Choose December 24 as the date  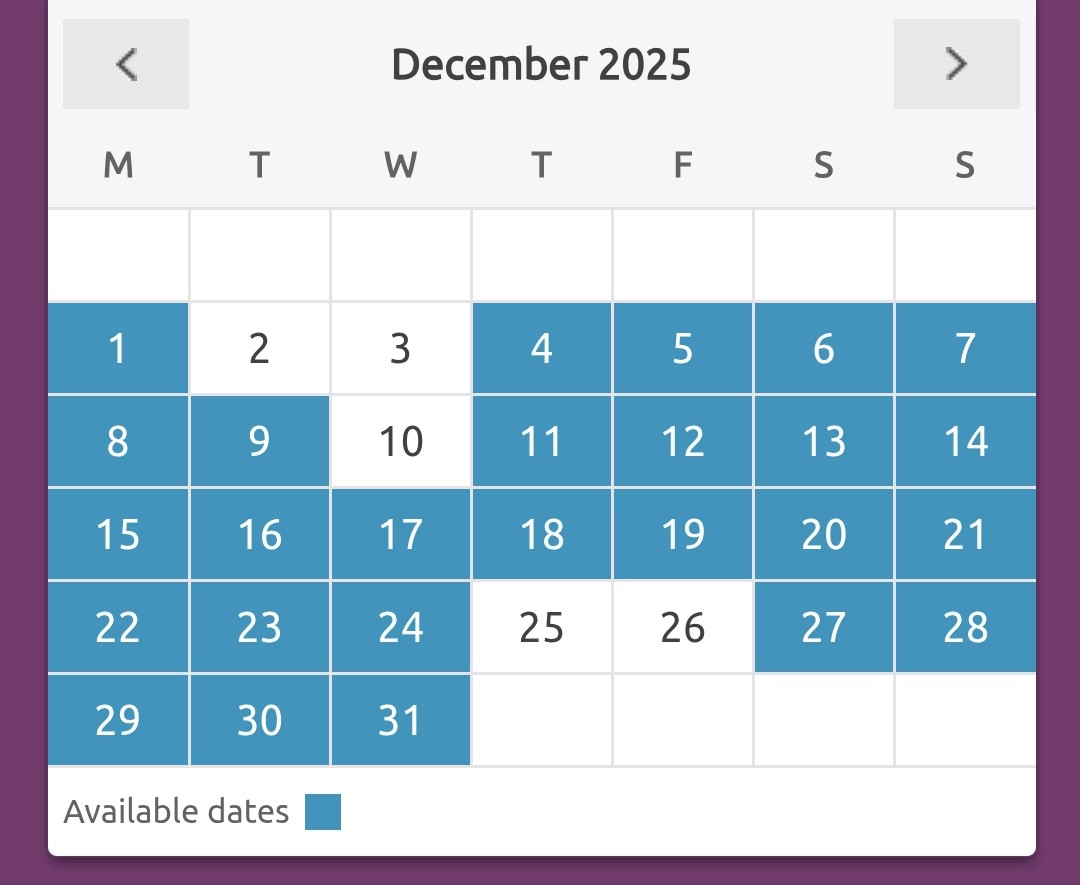[x=401, y=627]
